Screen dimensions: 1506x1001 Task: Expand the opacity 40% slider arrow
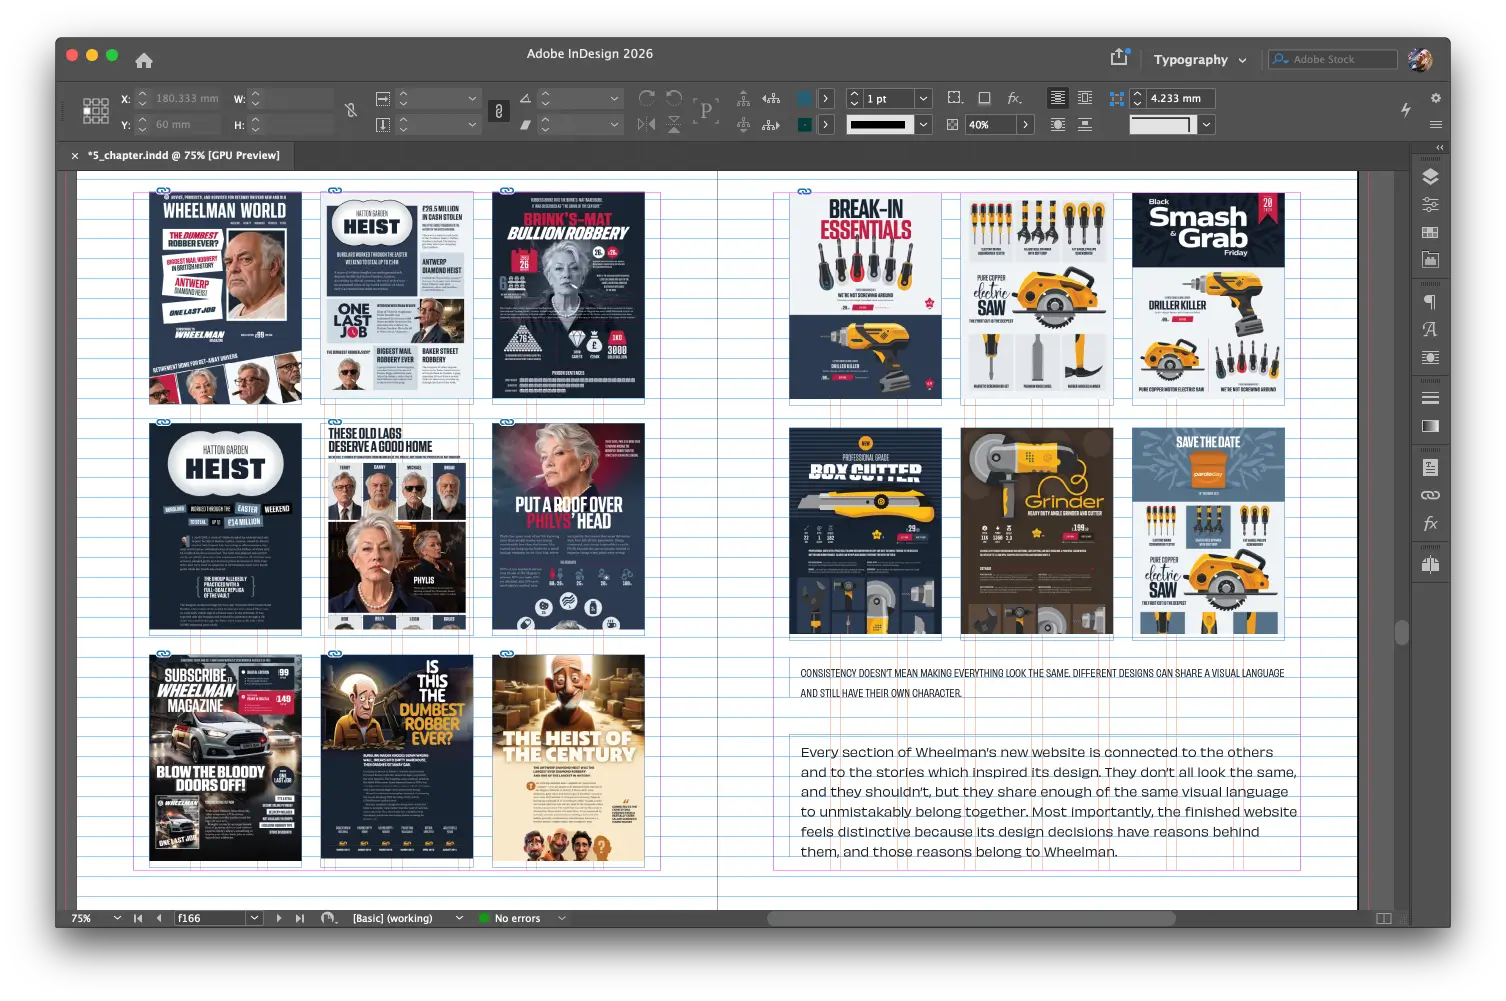click(1025, 125)
